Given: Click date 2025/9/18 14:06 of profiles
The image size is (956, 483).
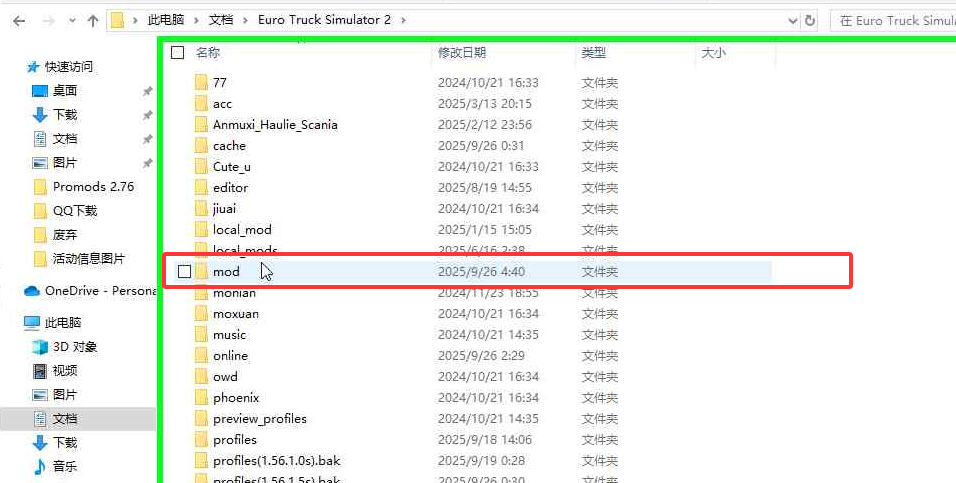Looking at the screenshot, I should (485, 440).
